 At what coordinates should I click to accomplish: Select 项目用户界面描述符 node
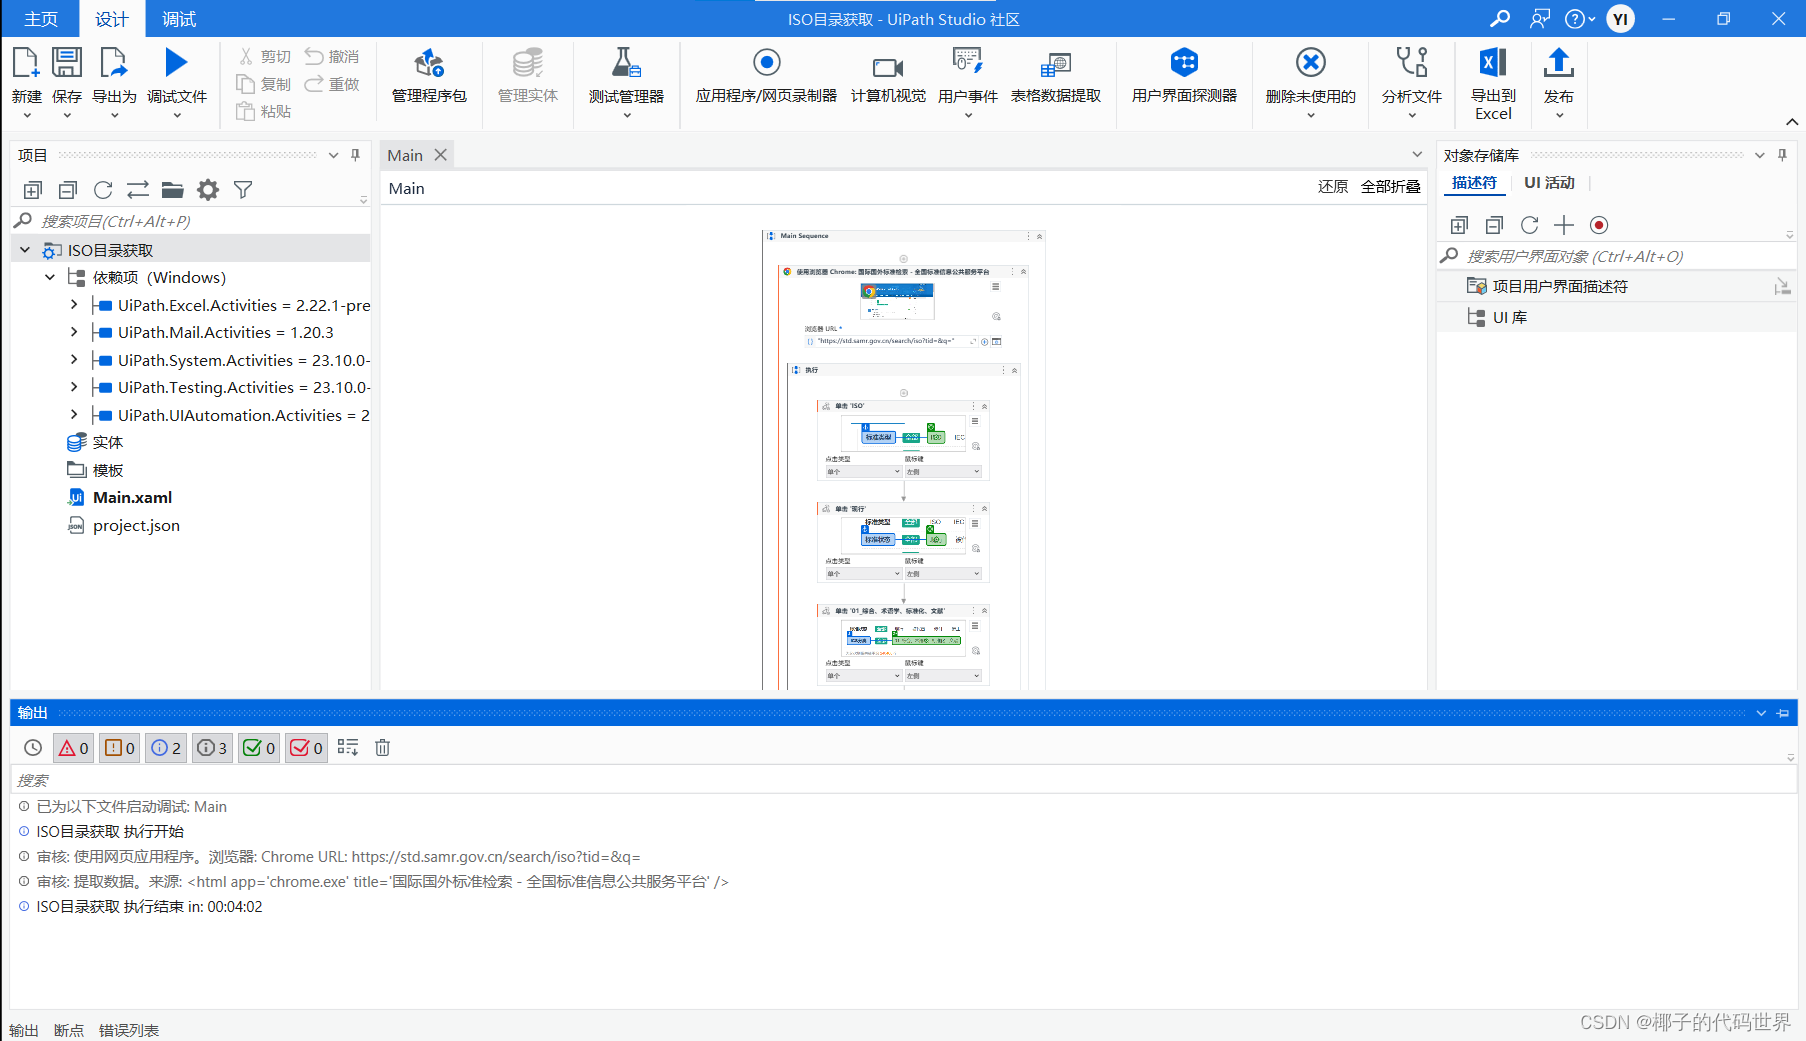[1560, 286]
